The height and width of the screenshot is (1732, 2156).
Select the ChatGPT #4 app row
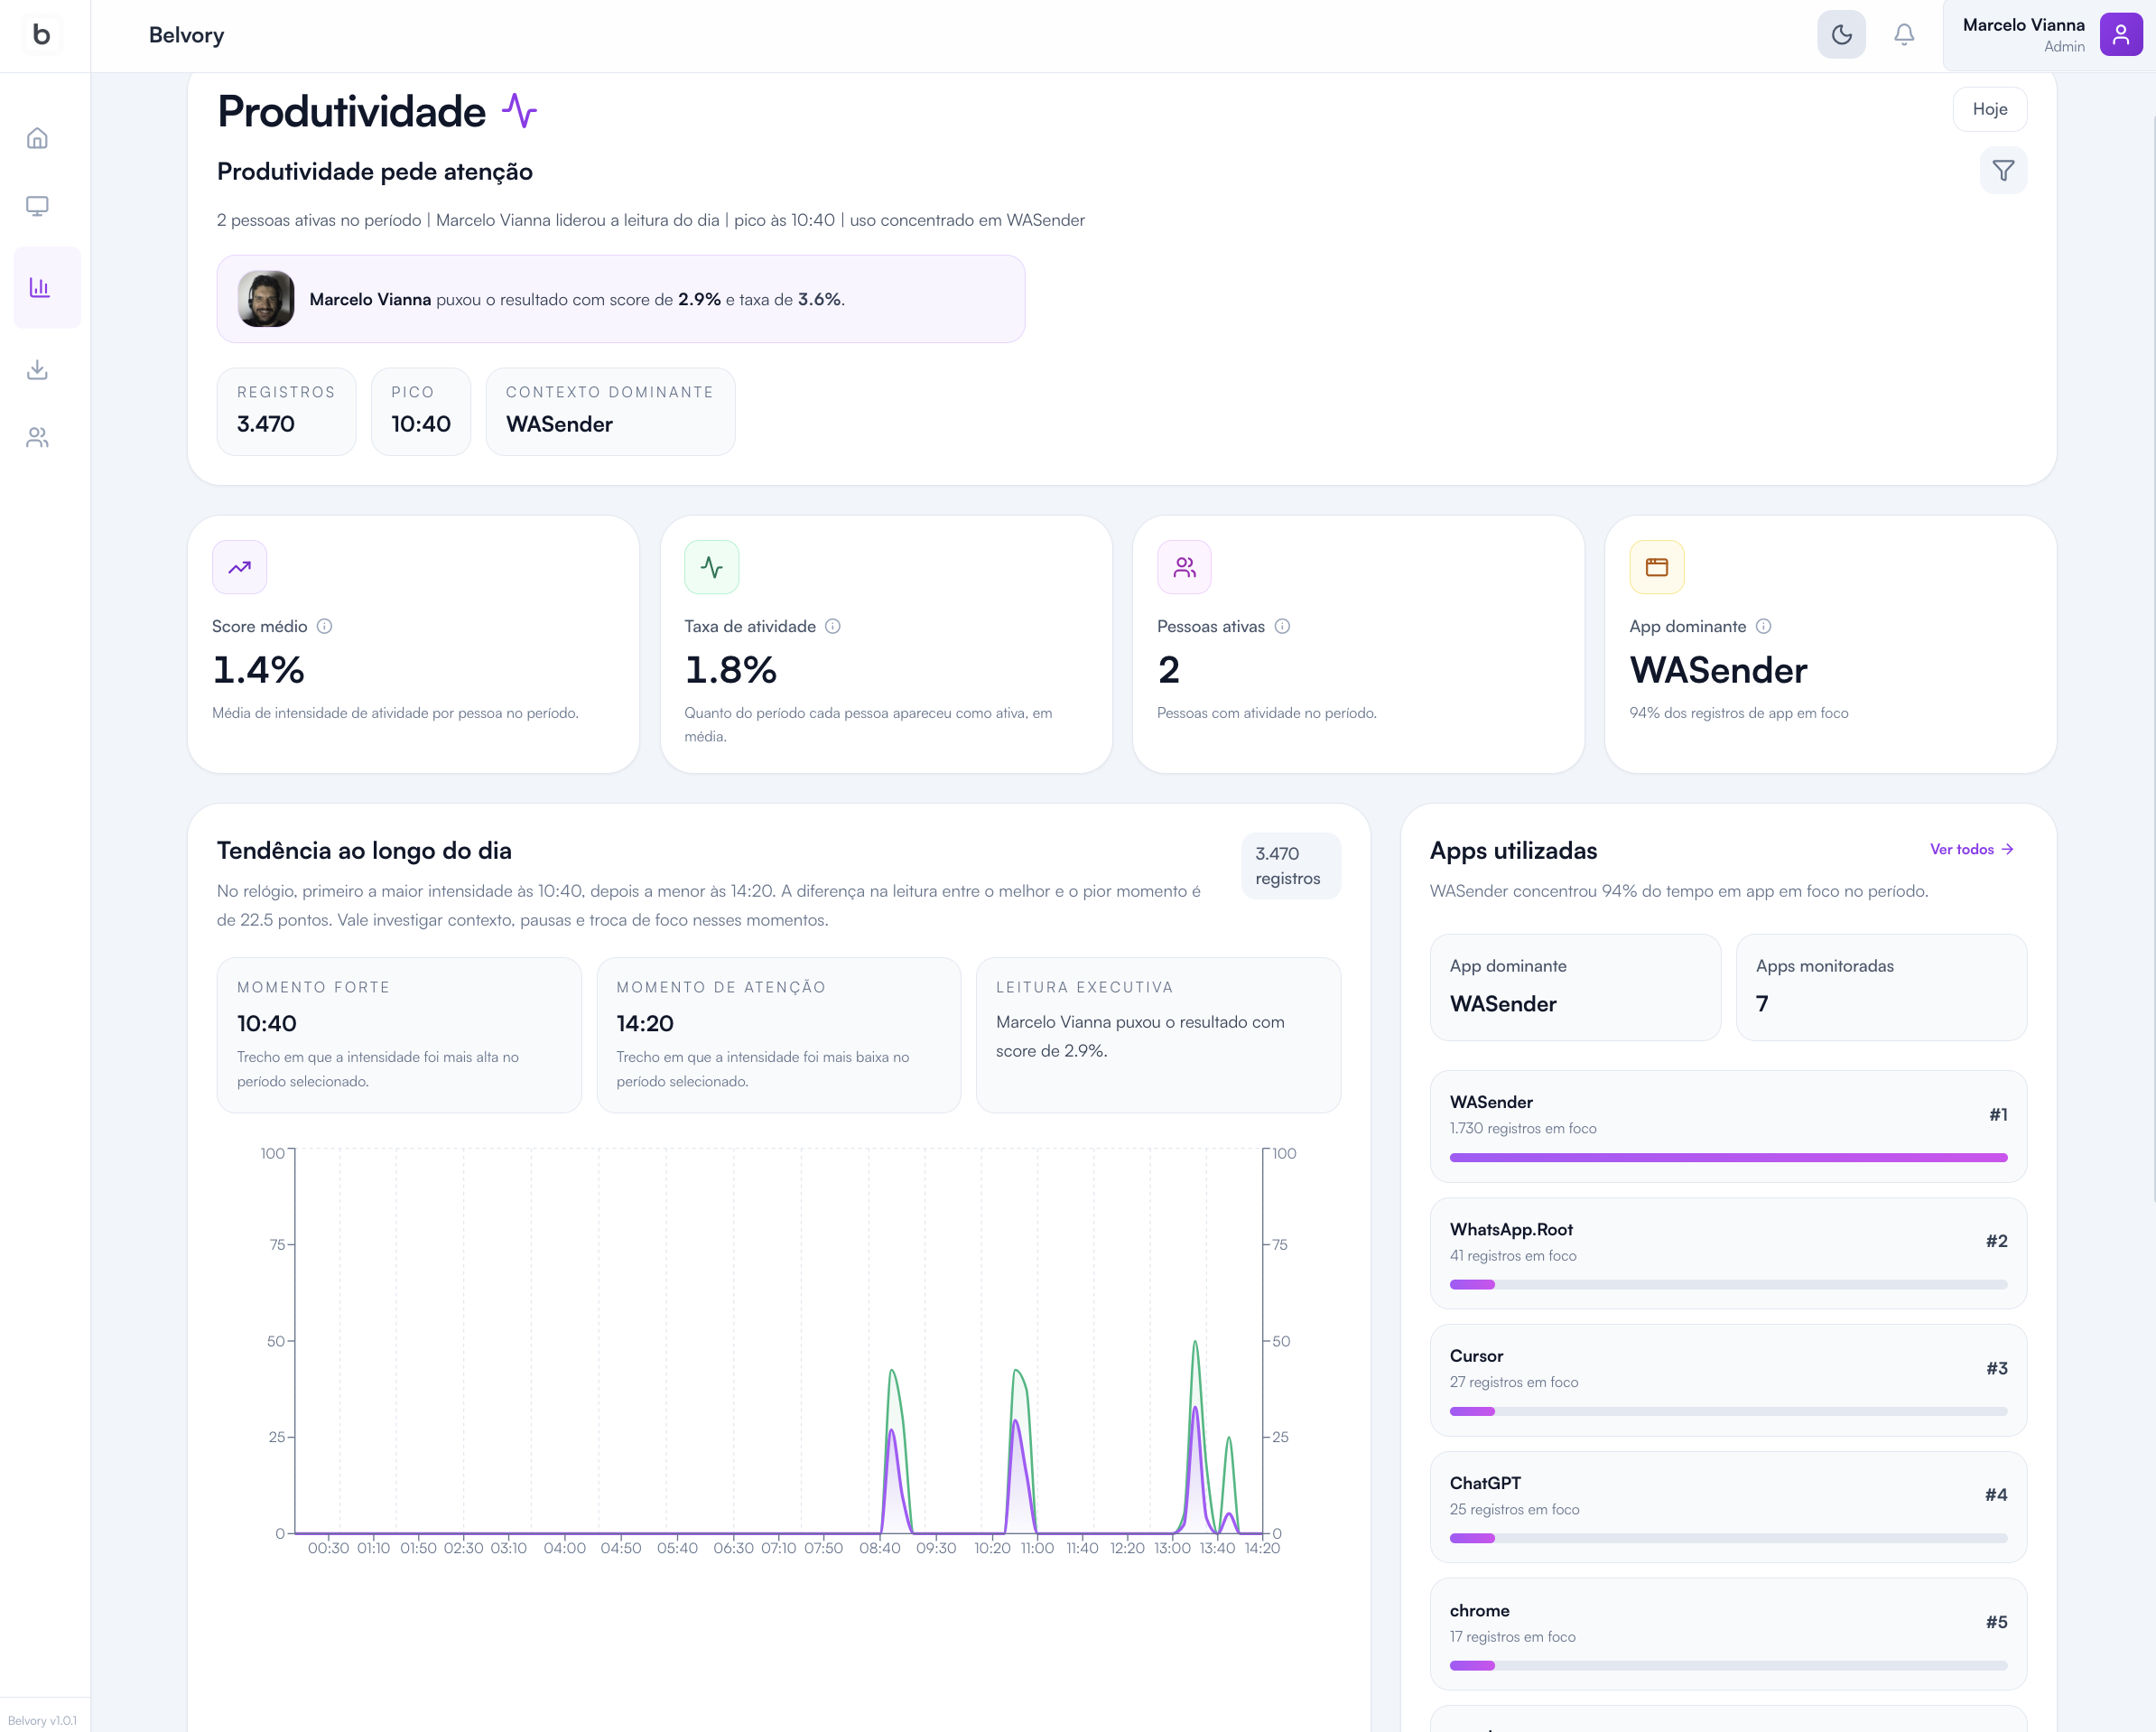(1728, 1507)
